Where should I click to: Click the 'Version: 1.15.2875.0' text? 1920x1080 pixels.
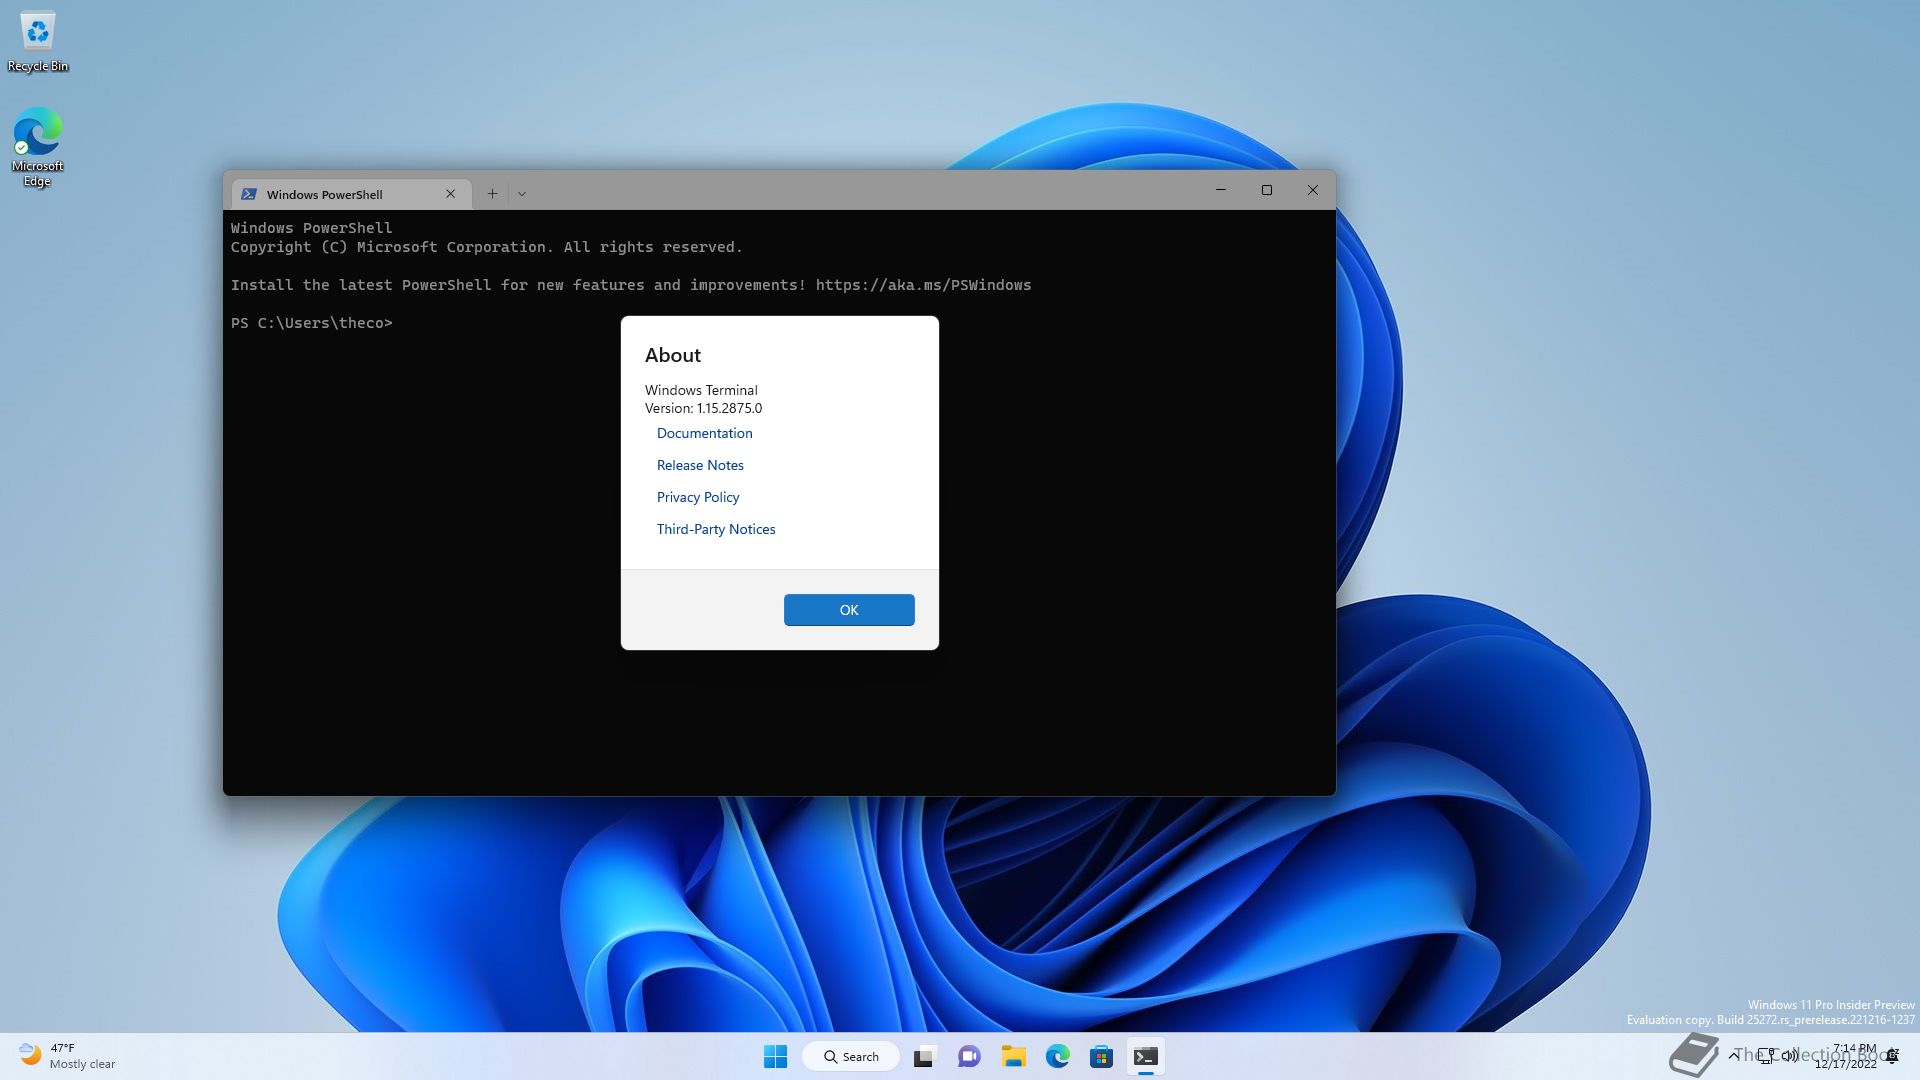click(x=703, y=408)
